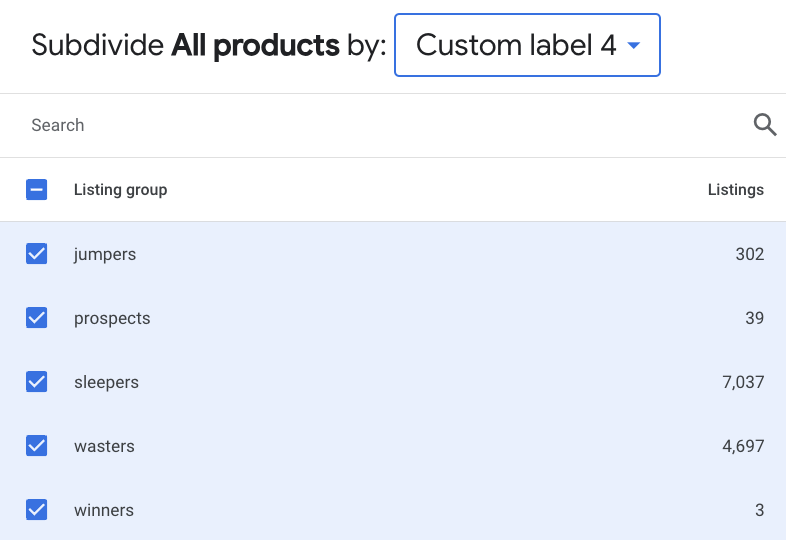Click the magnifying glass search icon

coord(765,125)
